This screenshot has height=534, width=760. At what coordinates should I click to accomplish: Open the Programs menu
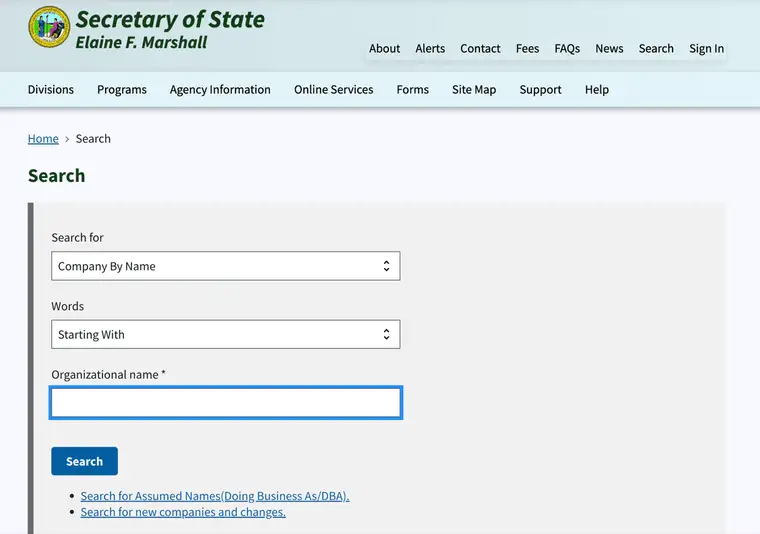[122, 90]
